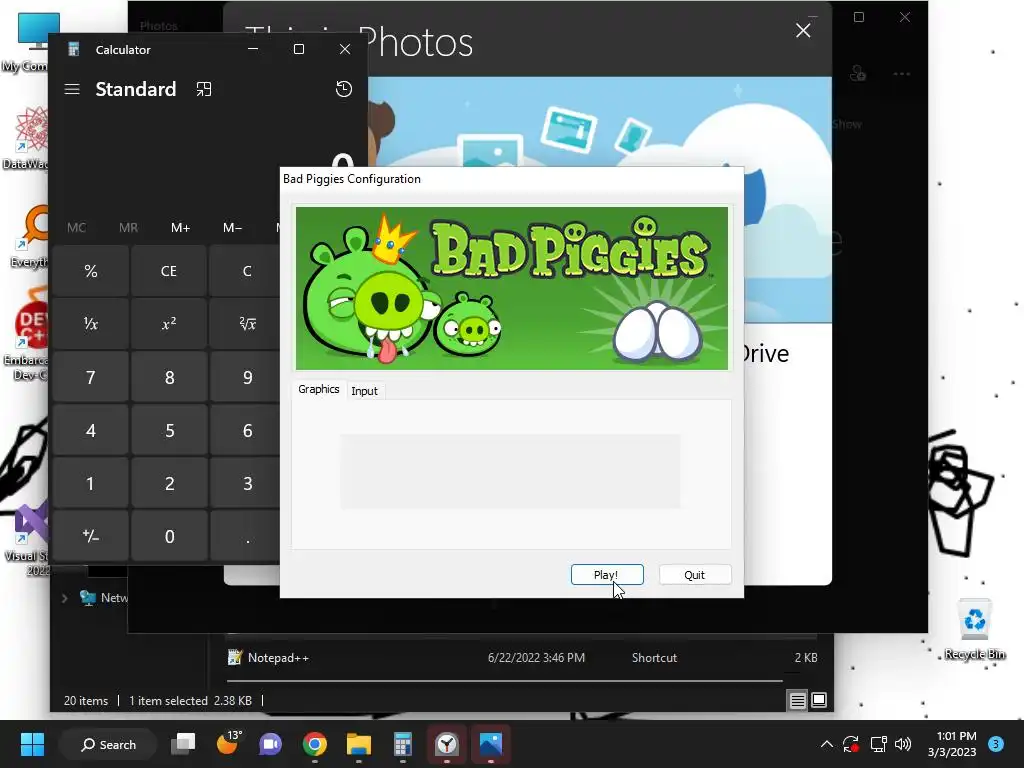
Task: Click the taskbar Search box
Action: tap(108, 744)
